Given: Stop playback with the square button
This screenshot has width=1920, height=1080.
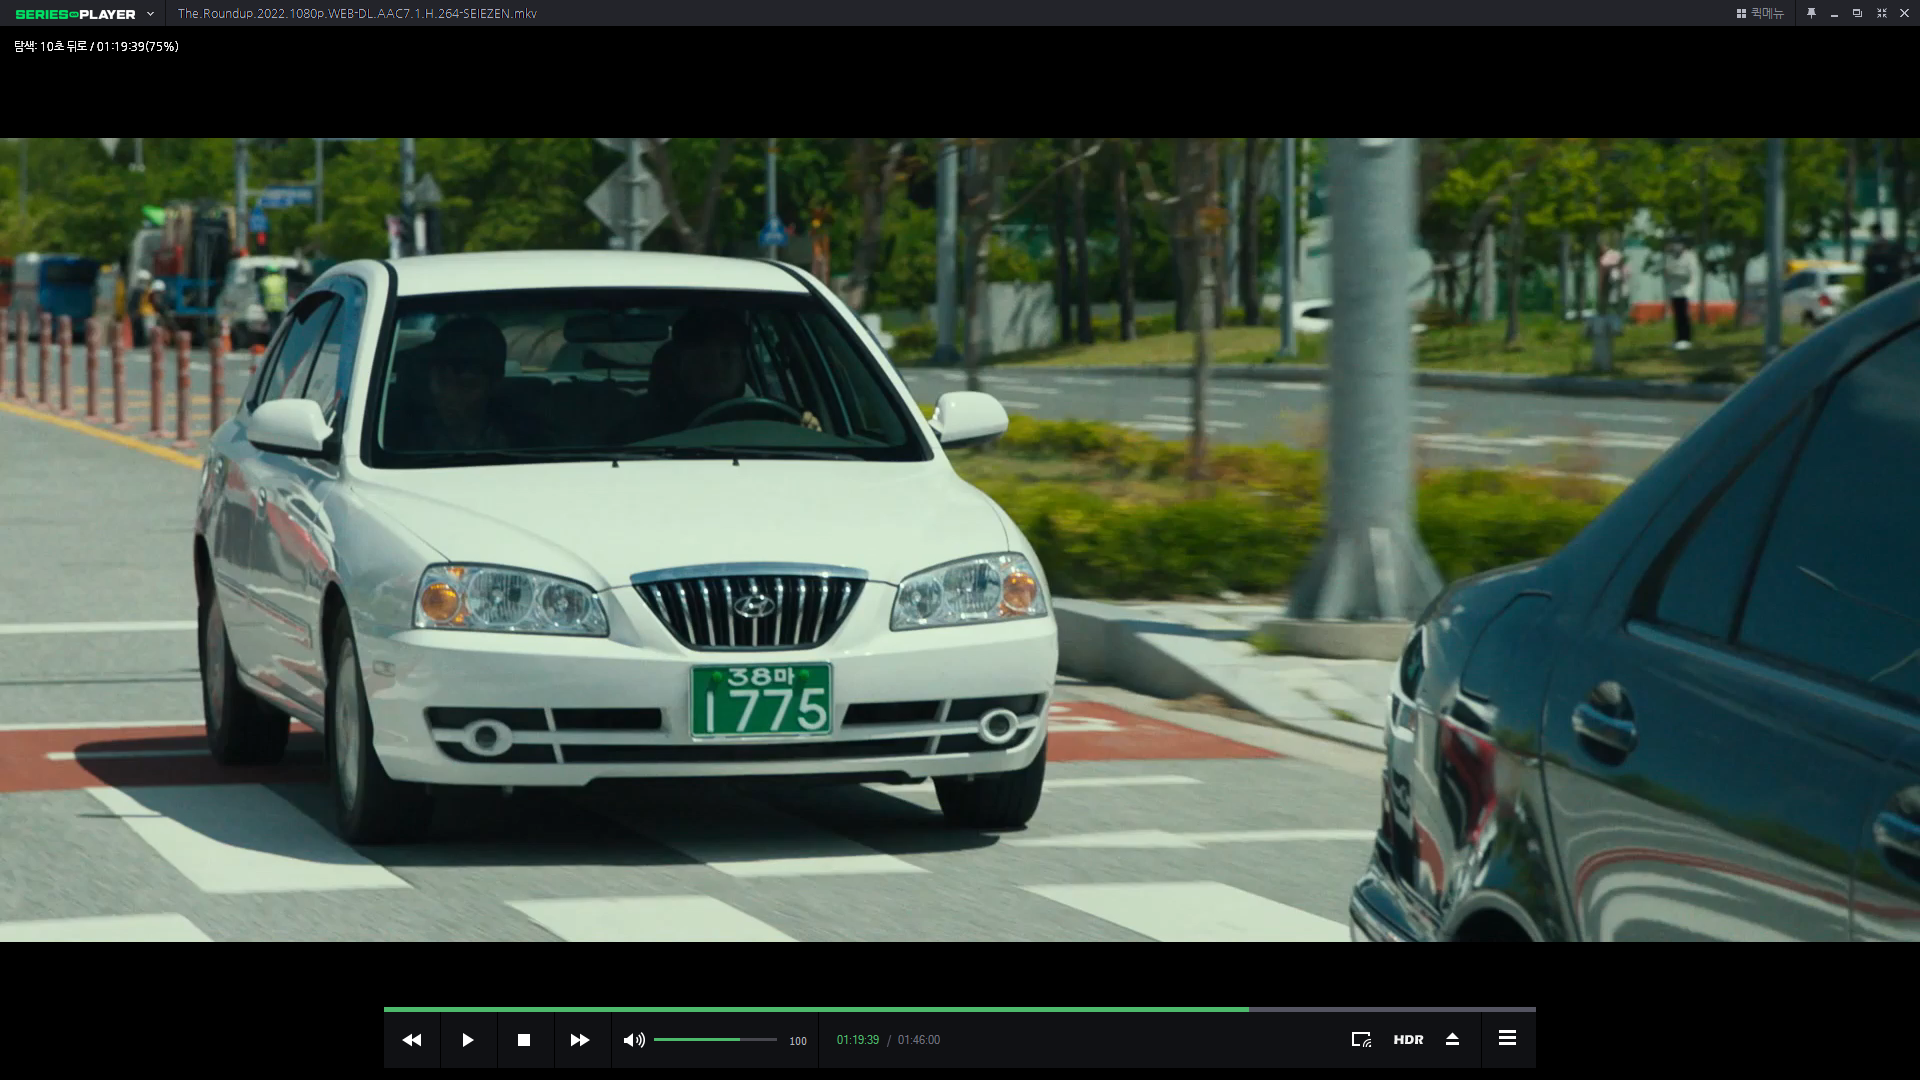Looking at the screenshot, I should pyautogui.click(x=524, y=1040).
